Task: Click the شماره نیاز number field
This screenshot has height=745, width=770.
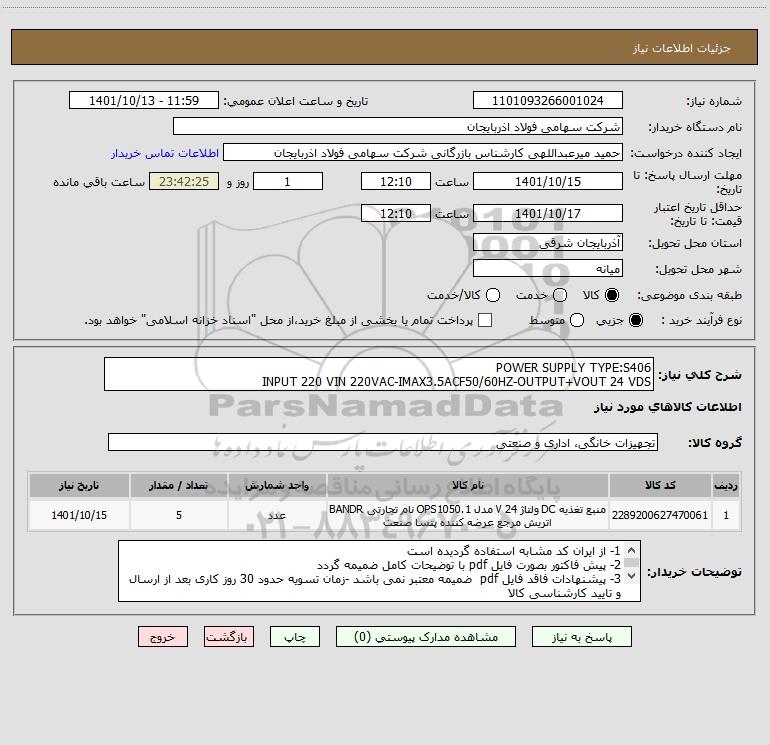Action: point(548,101)
